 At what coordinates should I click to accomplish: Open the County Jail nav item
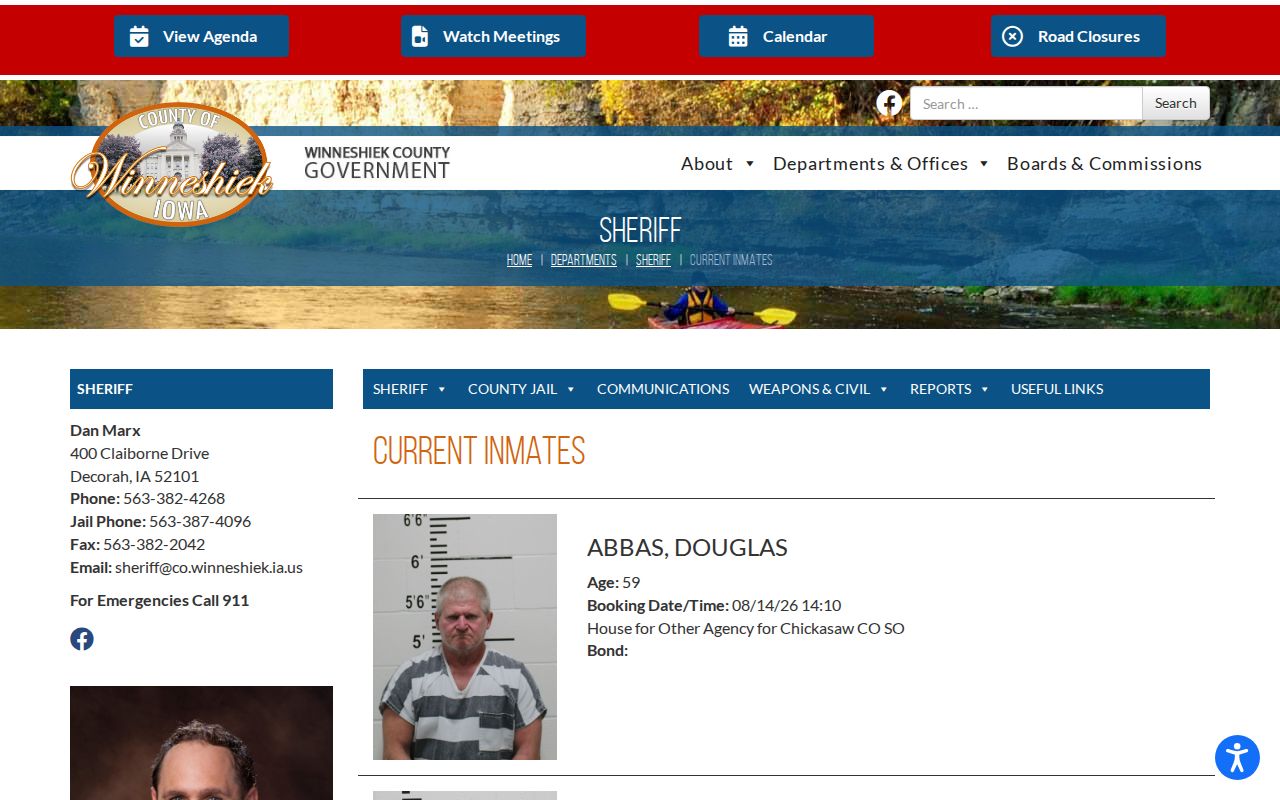point(512,389)
